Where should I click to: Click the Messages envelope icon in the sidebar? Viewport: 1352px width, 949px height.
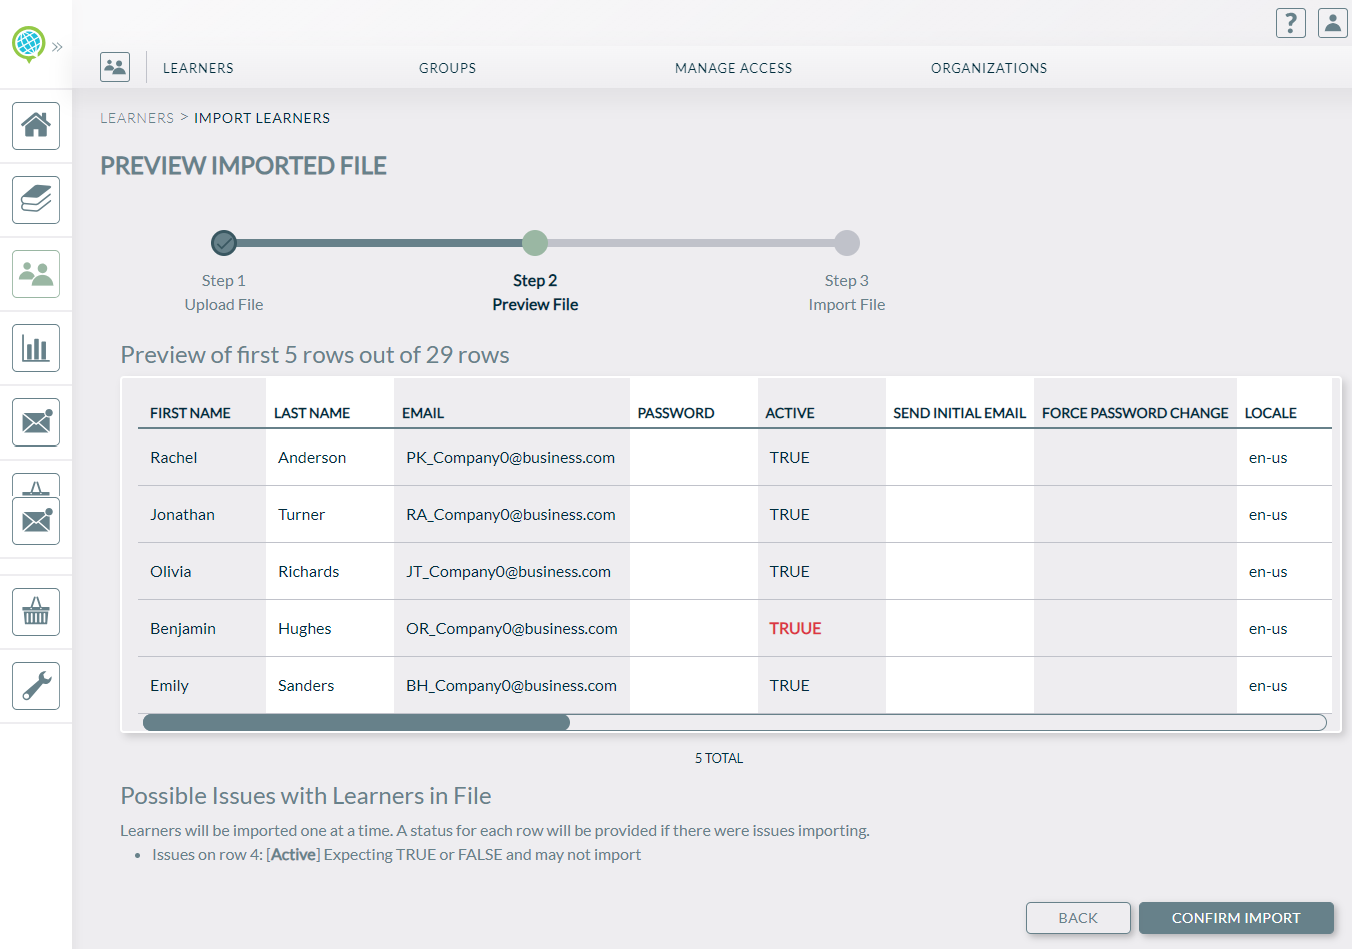(x=35, y=421)
